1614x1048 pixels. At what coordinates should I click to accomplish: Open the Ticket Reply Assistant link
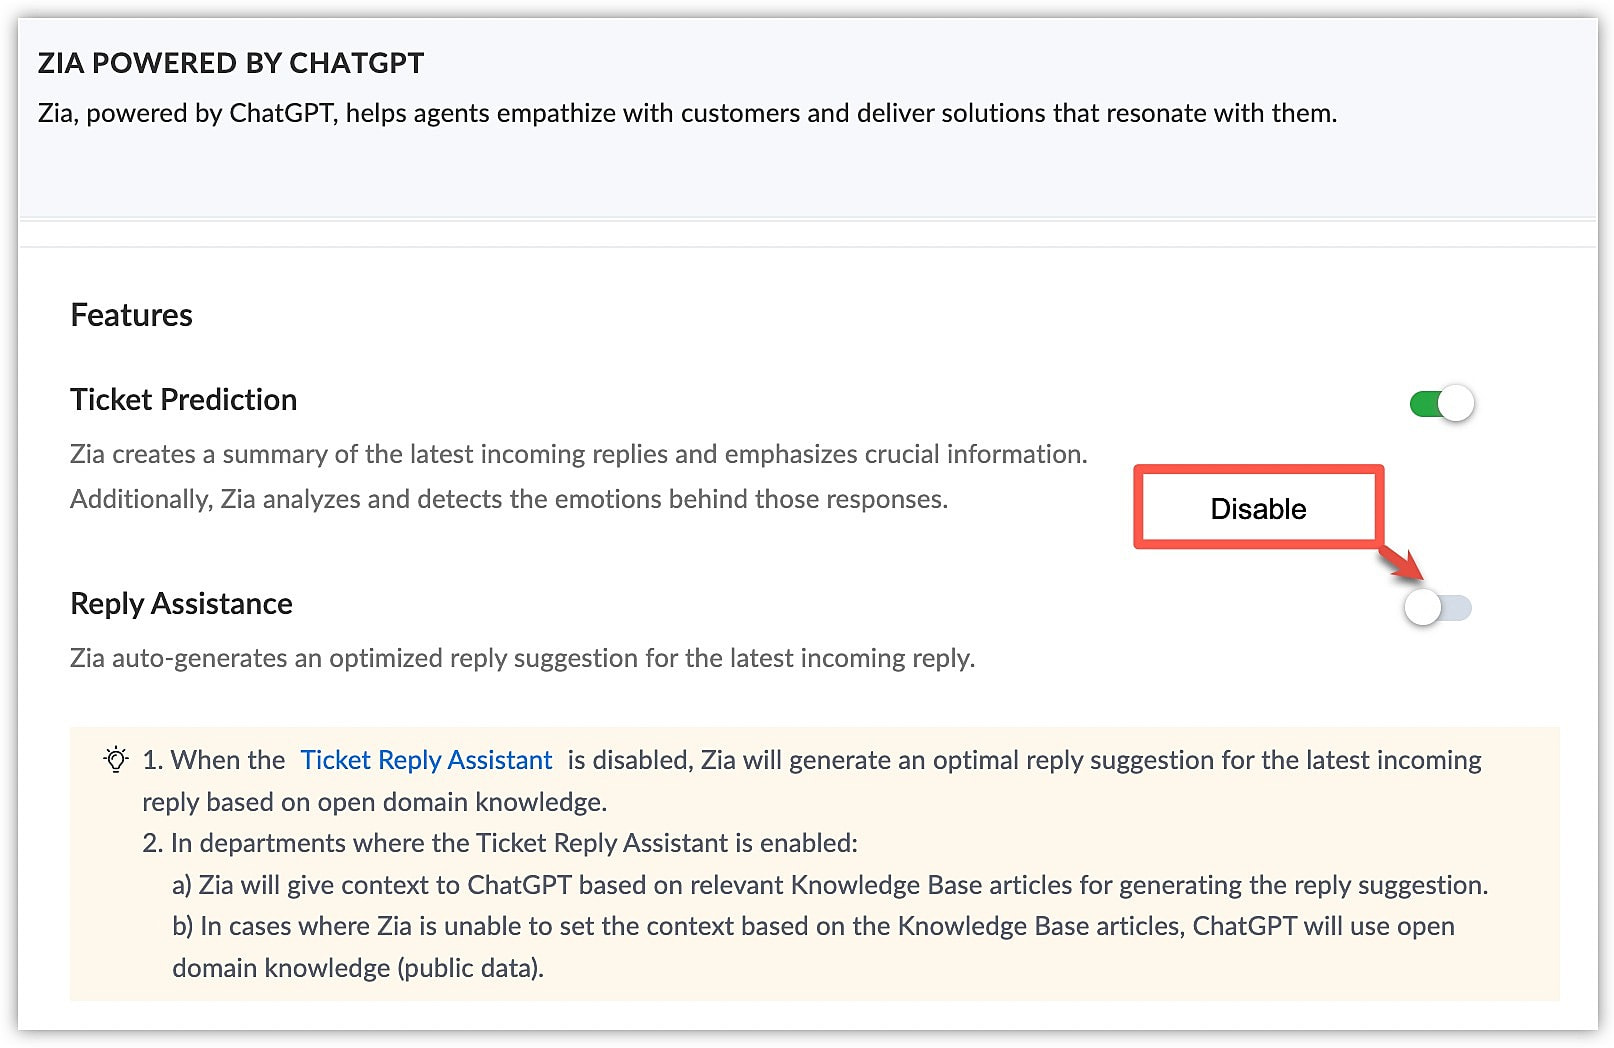pyautogui.click(x=426, y=760)
